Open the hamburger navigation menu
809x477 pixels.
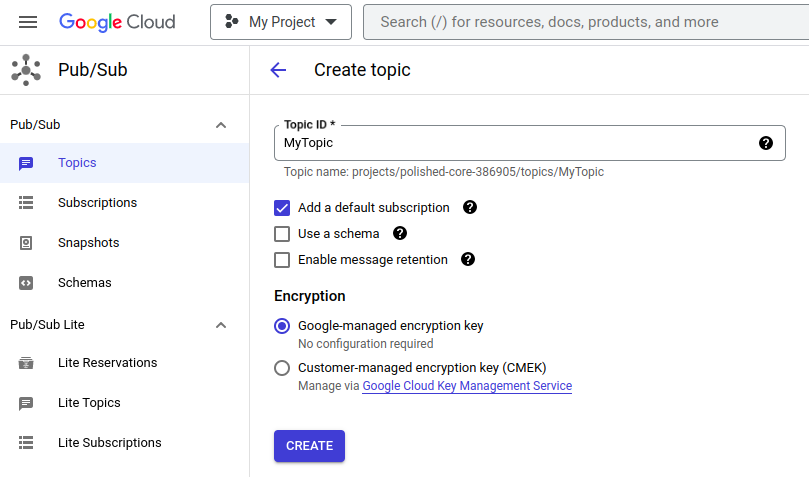pos(28,22)
